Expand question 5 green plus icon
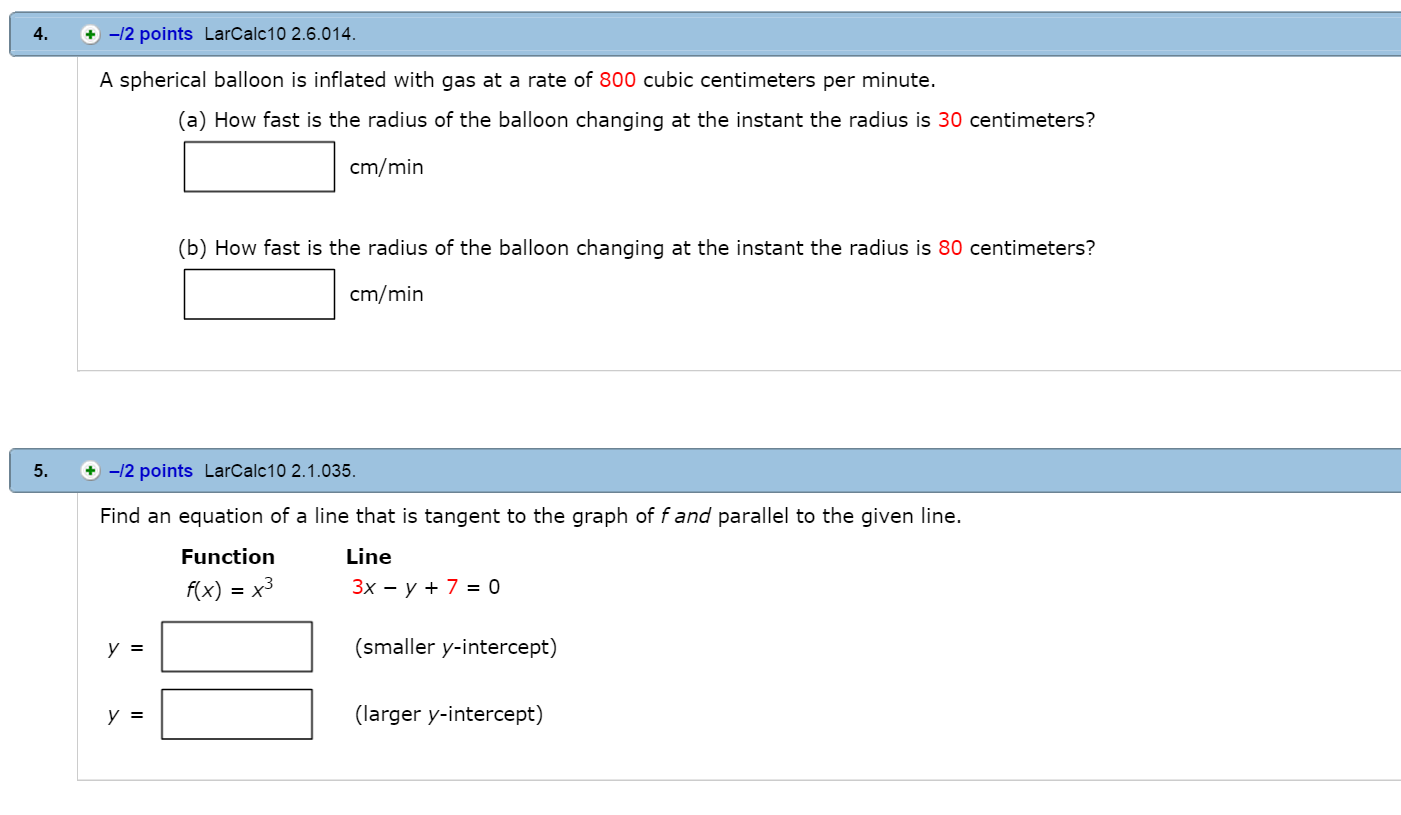 pyautogui.click(x=90, y=471)
